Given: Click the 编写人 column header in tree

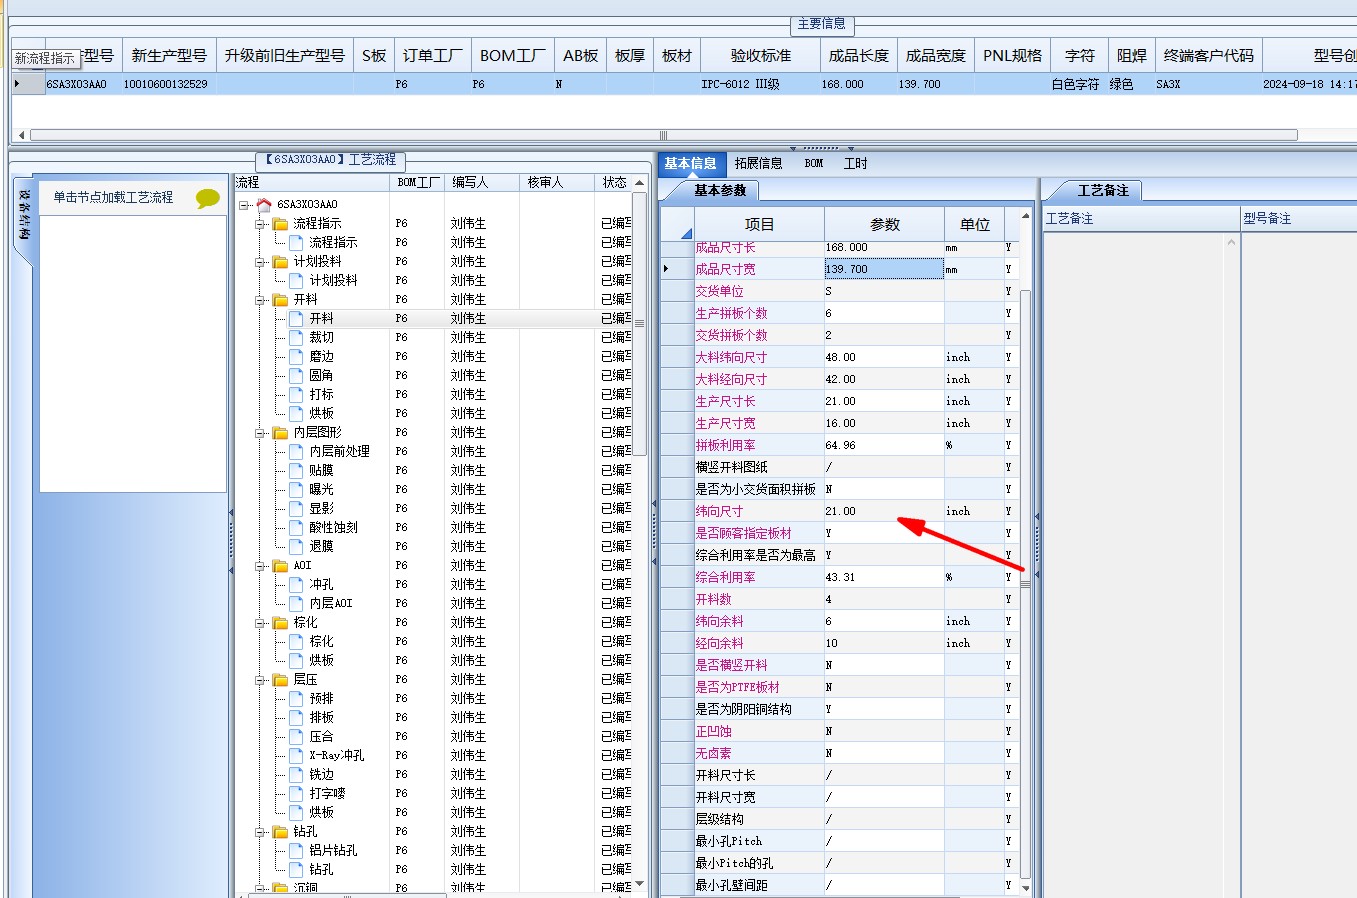Looking at the screenshot, I should (x=483, y=182).
